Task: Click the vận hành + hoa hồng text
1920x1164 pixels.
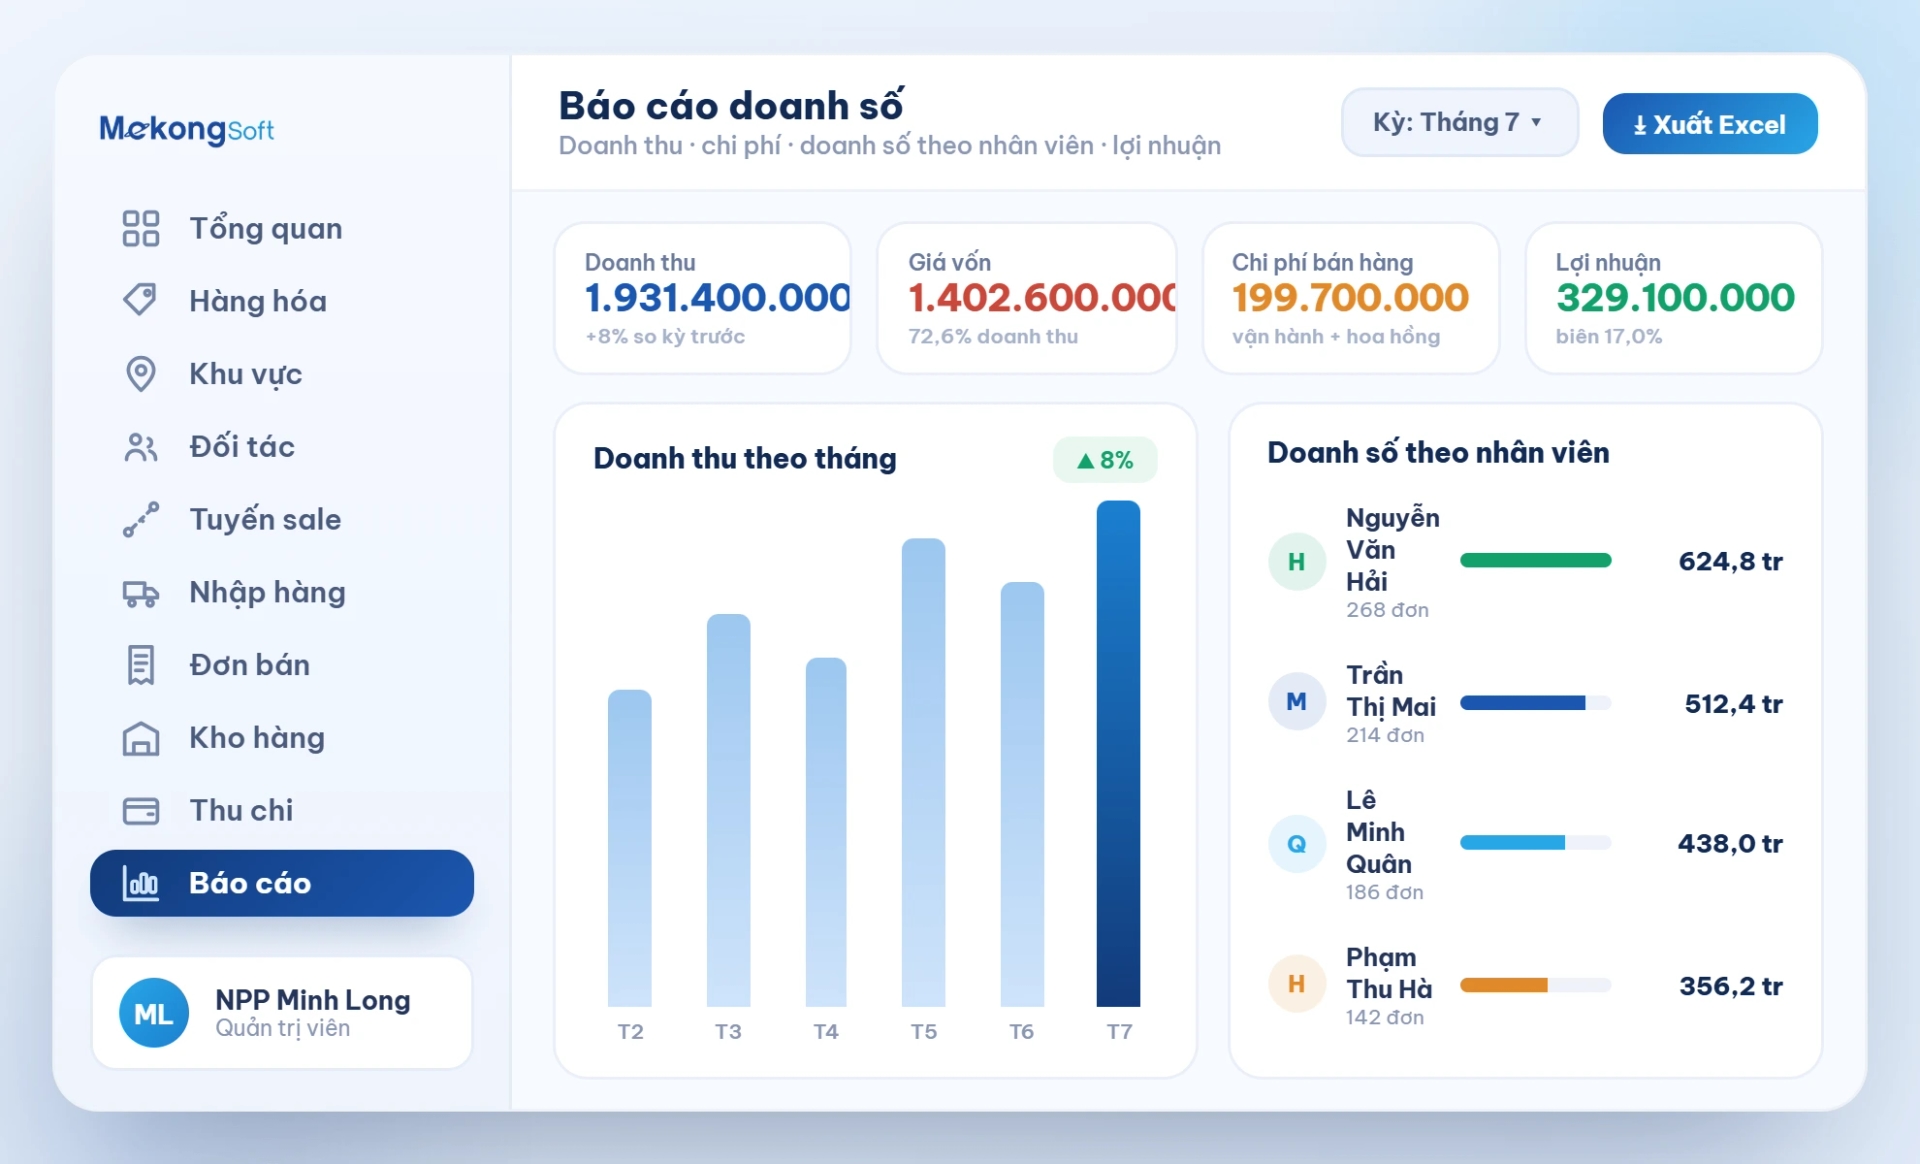Action: point(1336,337)
